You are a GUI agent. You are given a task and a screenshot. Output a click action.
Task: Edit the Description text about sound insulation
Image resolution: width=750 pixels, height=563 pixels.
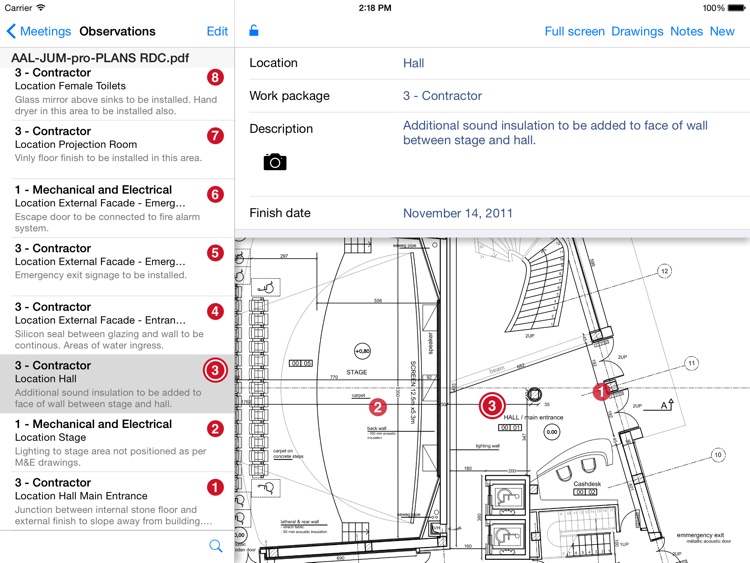555,132
